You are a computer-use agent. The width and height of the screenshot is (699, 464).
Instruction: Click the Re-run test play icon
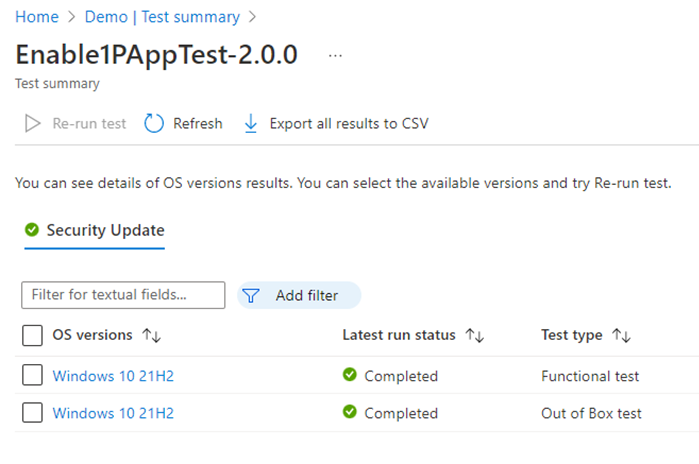[33, 123]
